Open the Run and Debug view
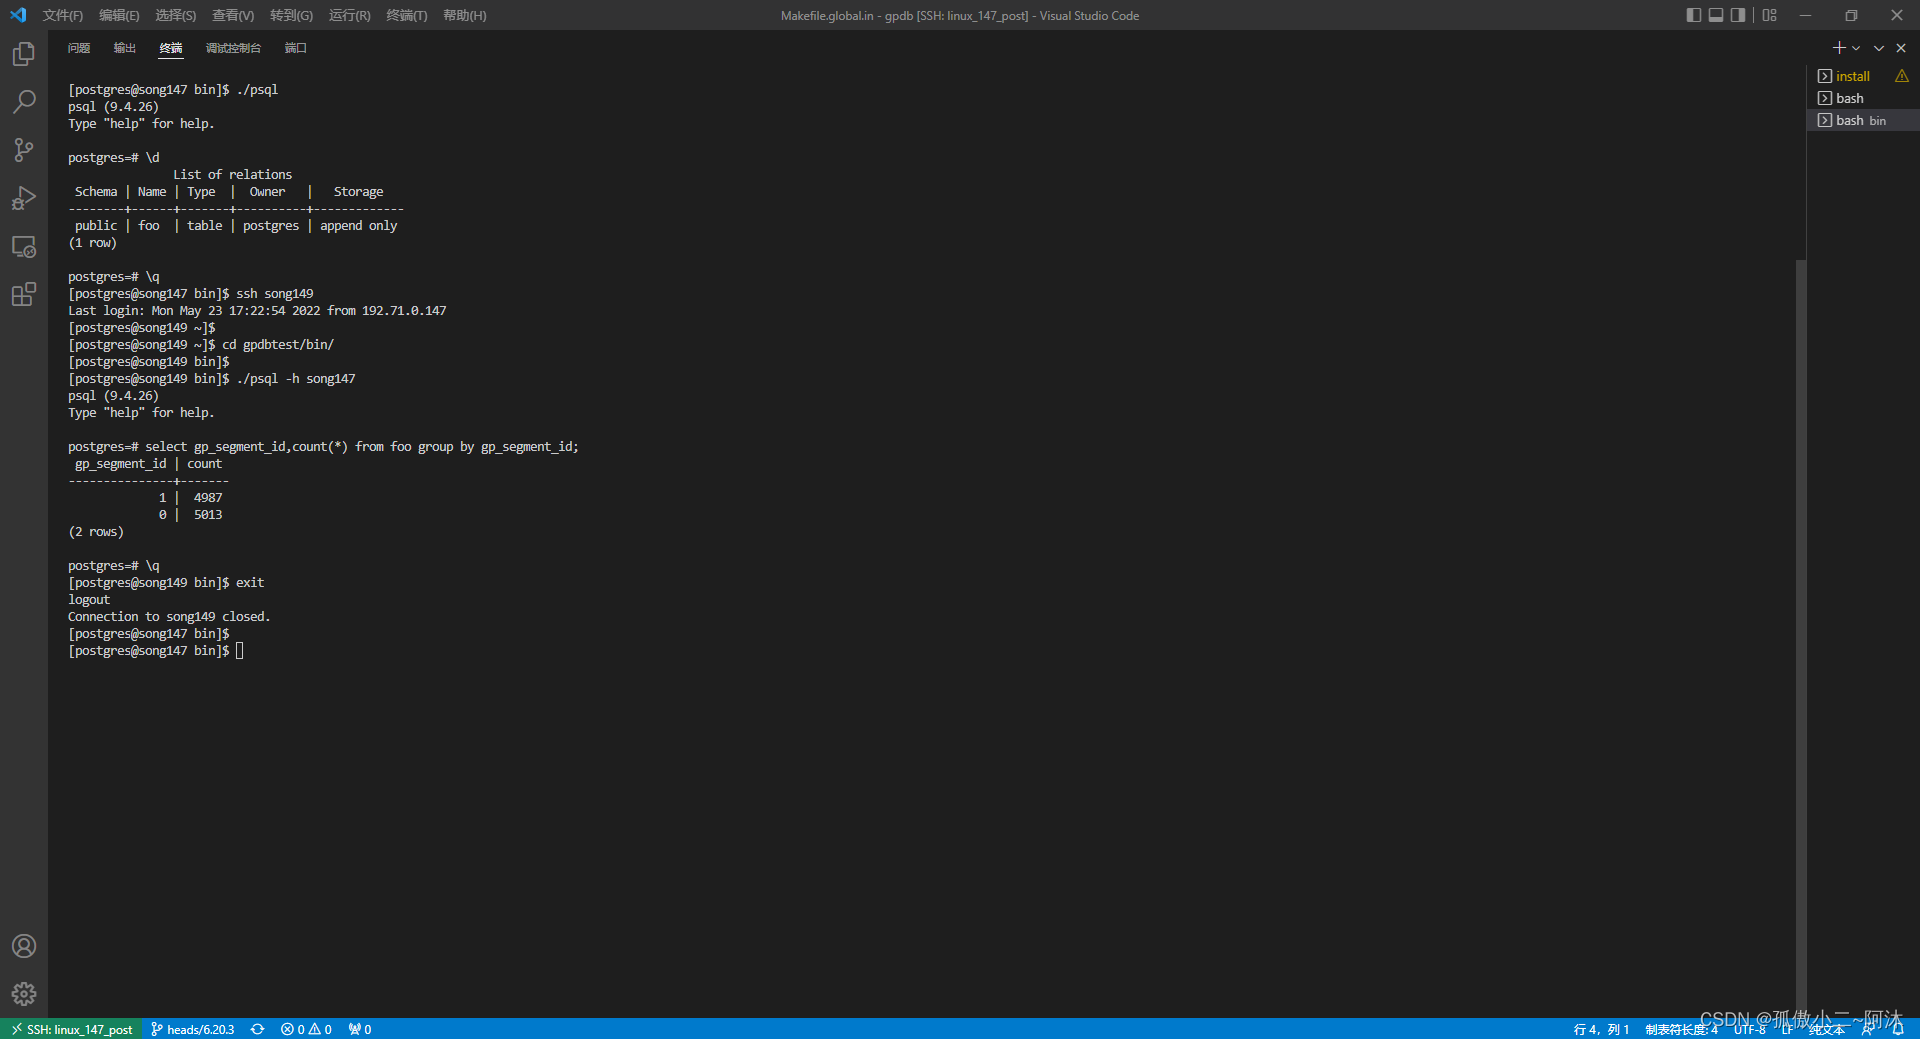Screen dimensions: 1920x1039 coord(24,198)
